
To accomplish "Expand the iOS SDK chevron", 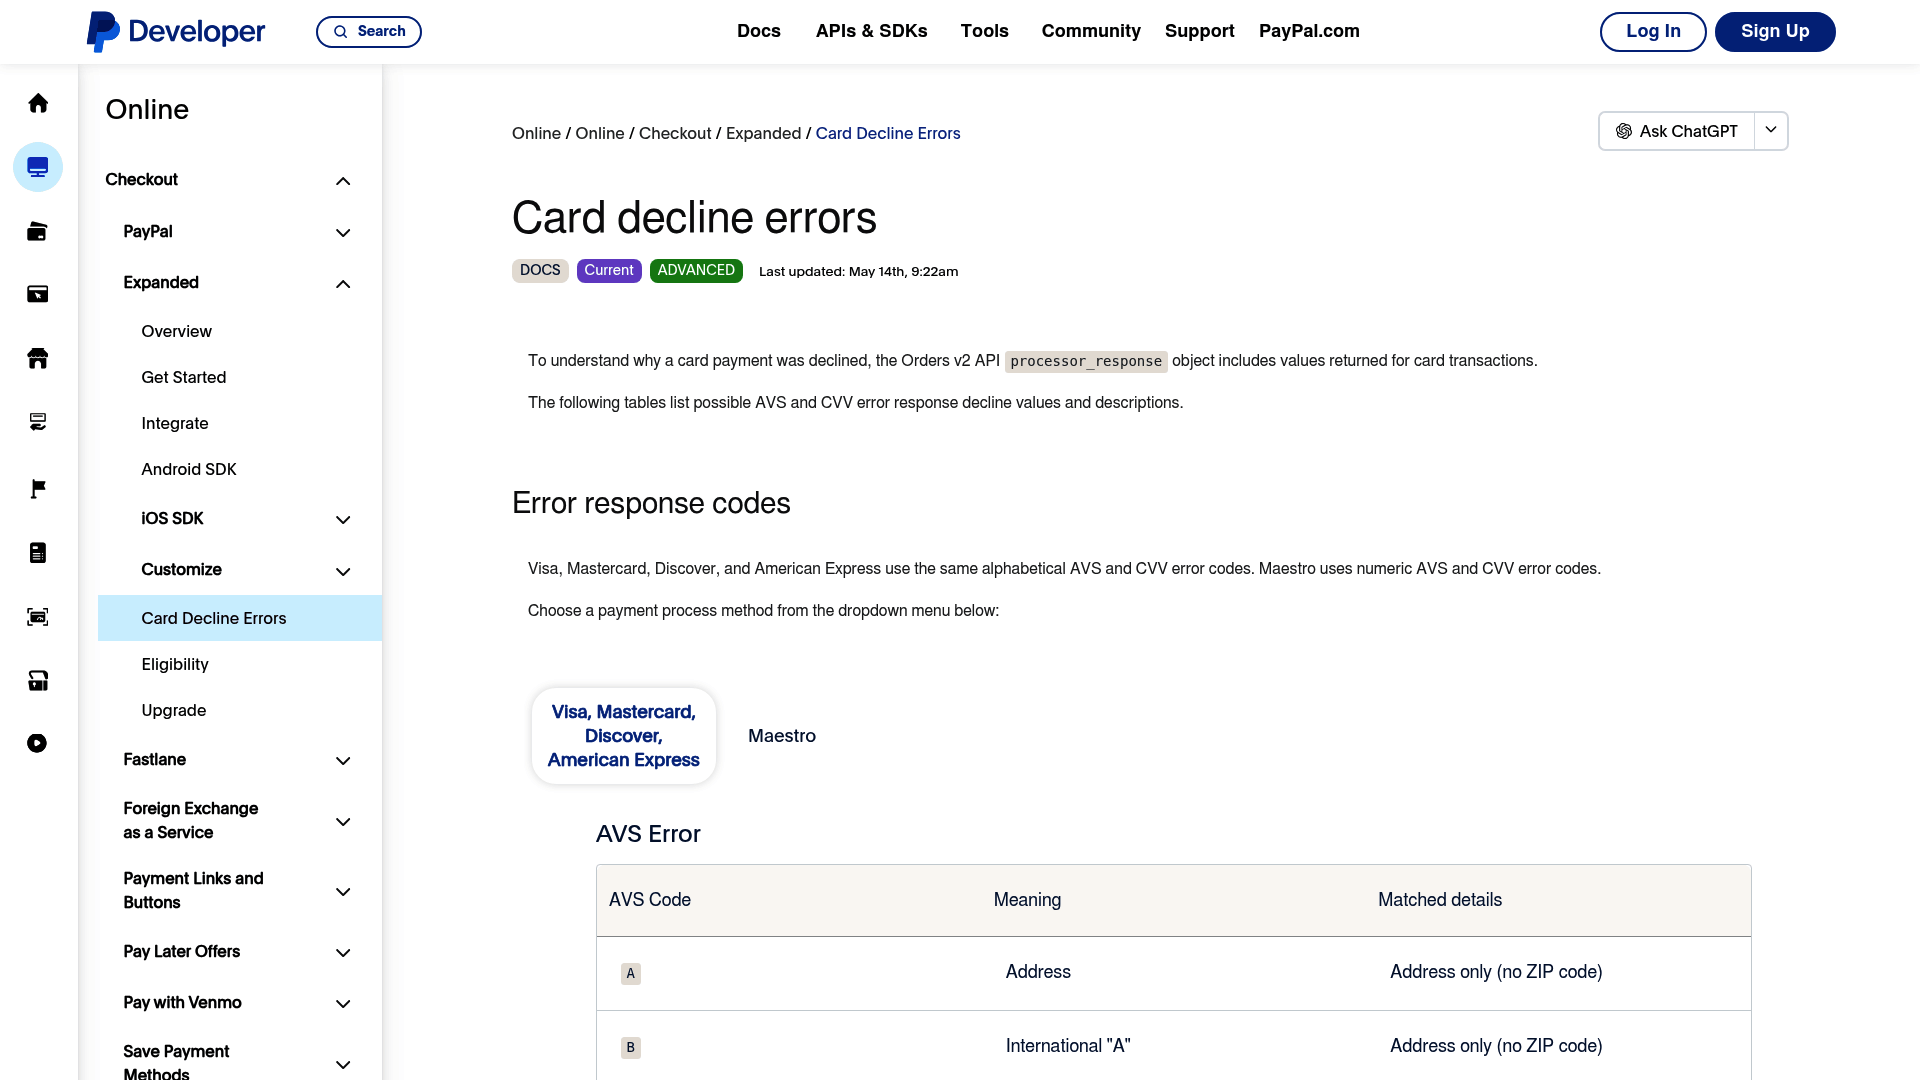I will pyautogui.click(x=343, y=520).
